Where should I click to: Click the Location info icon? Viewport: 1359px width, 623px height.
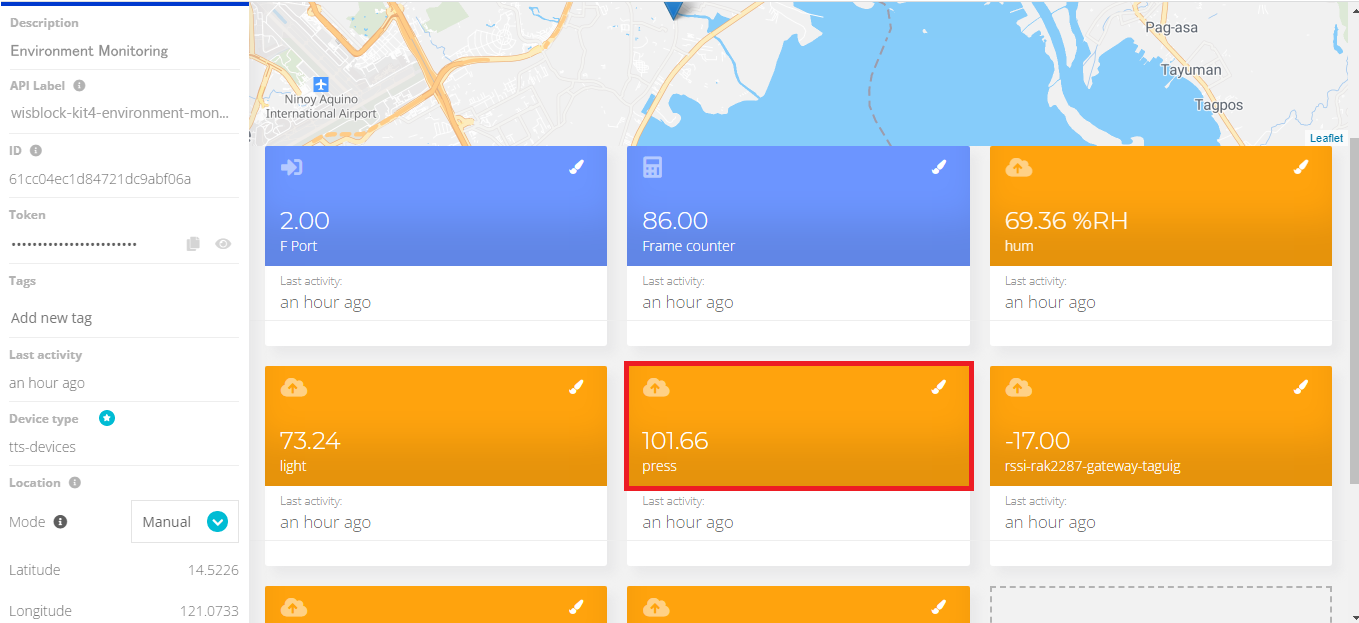click(75, 483)
